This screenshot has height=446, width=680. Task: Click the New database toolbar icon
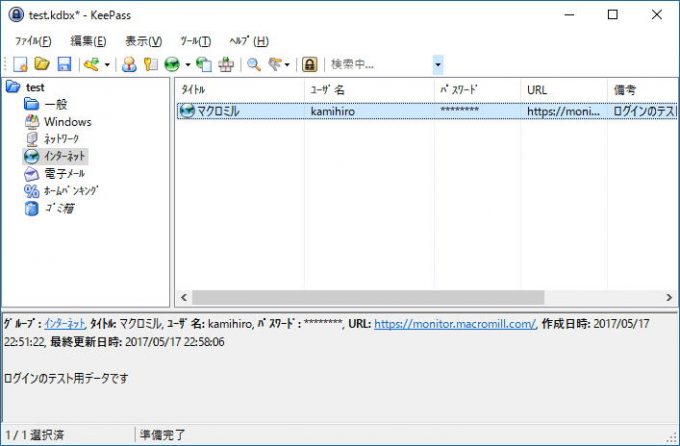click(20, 65)
